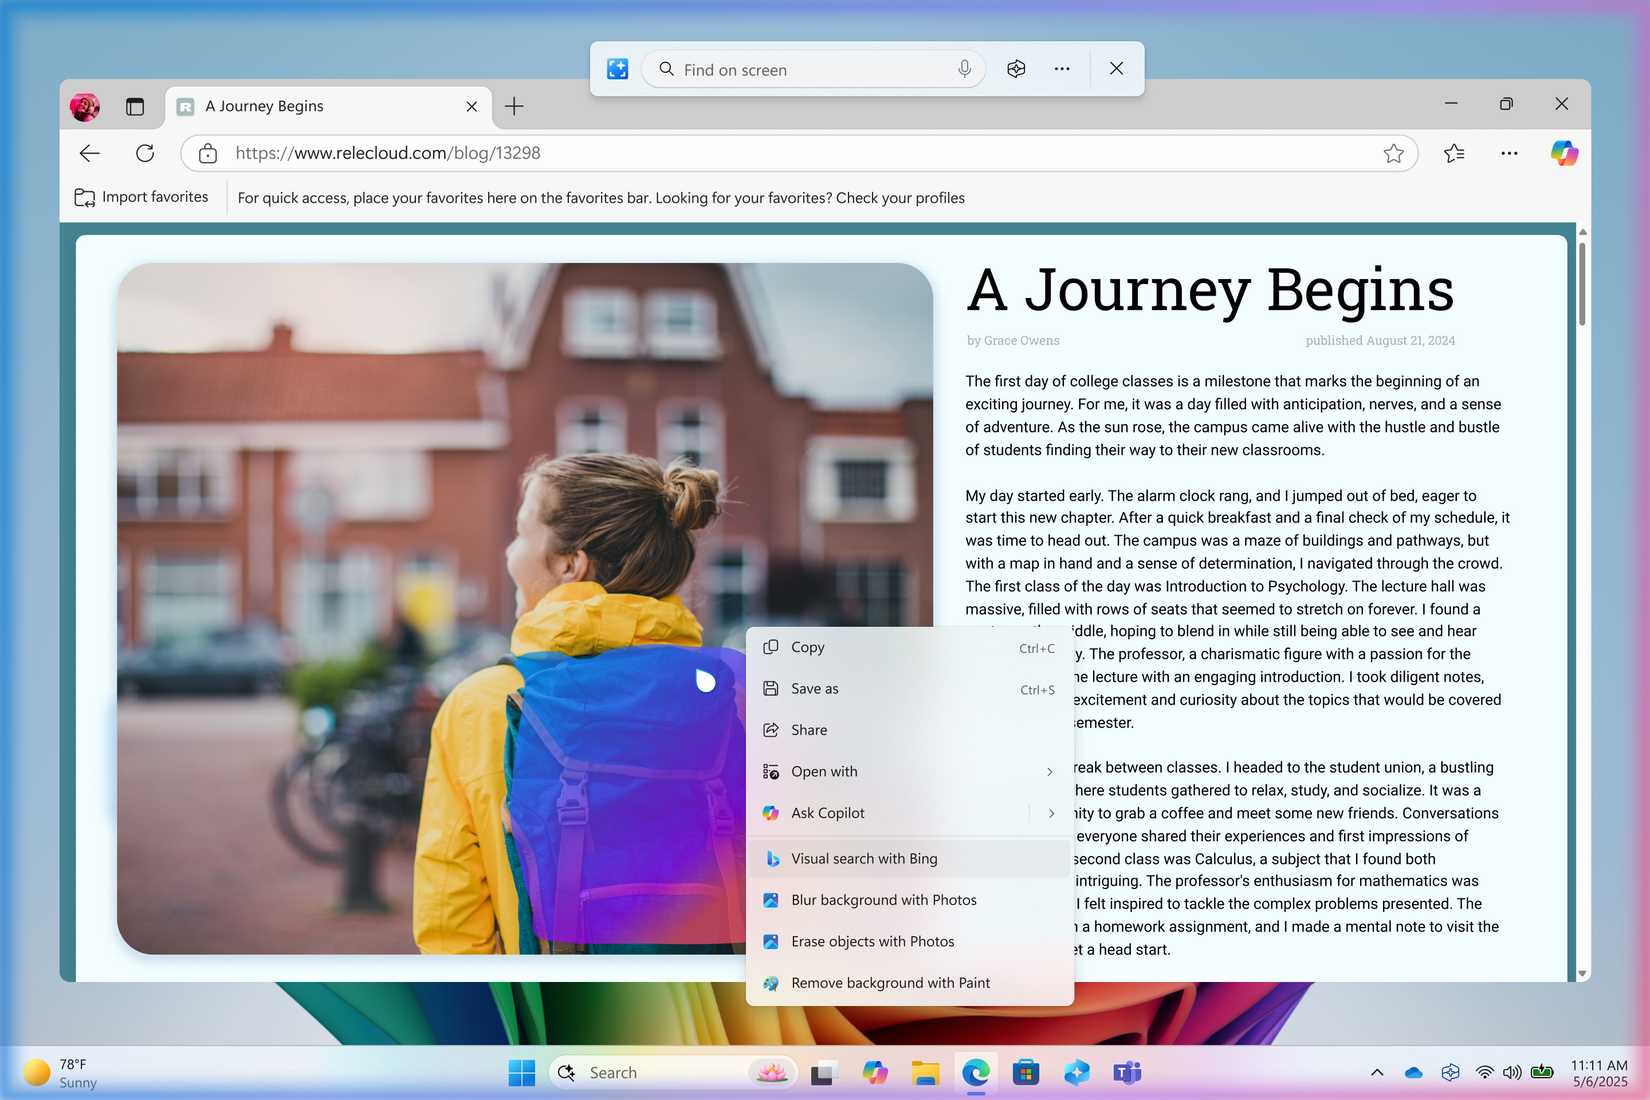Click the Click to Do sparkle icon
Image resolution: width=1650 pixels, height=1100 pixels.
(x=618, y=69)
